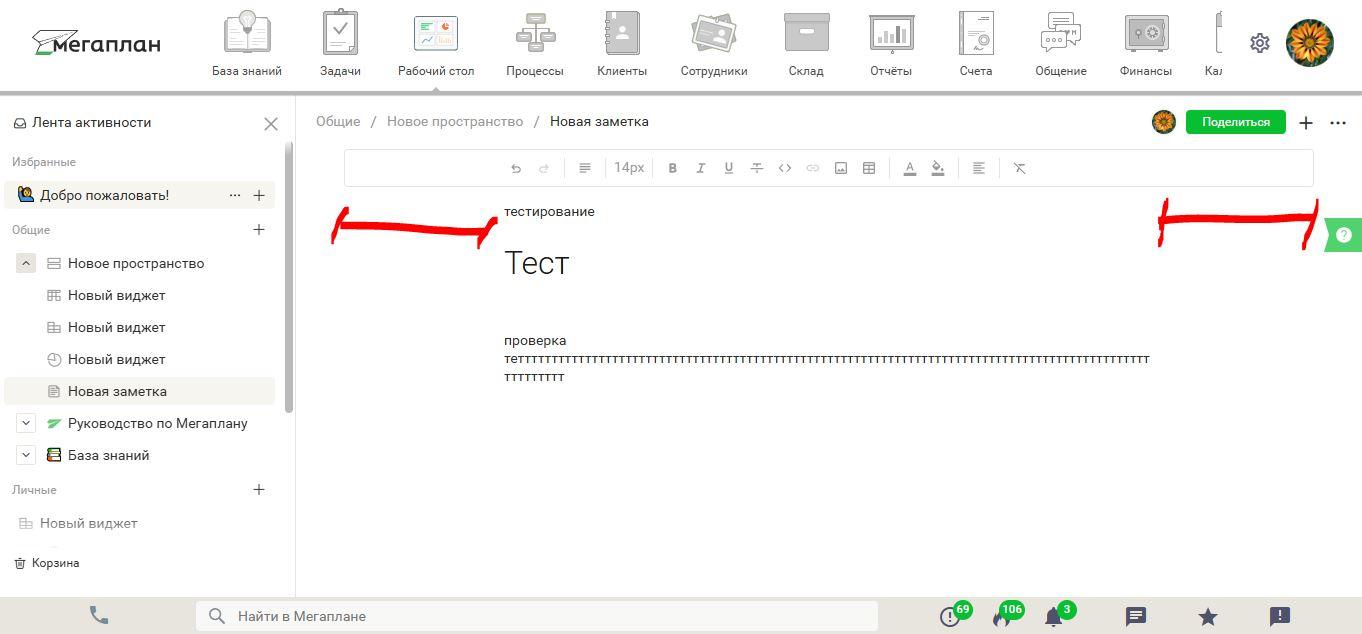
Task: Click the Мегаплан logo
Action: 97,43
